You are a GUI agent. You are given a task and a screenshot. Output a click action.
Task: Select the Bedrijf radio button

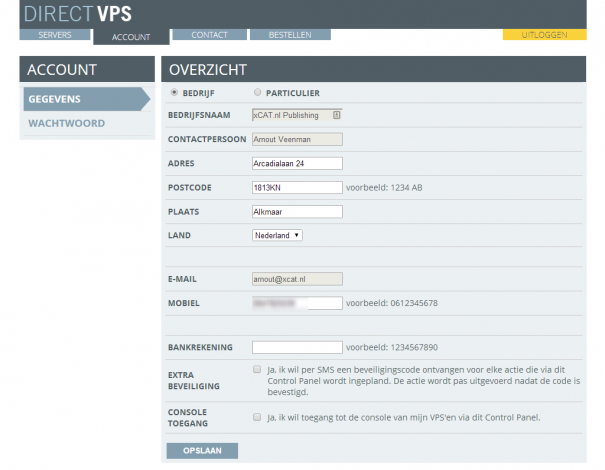pos(176,93)
